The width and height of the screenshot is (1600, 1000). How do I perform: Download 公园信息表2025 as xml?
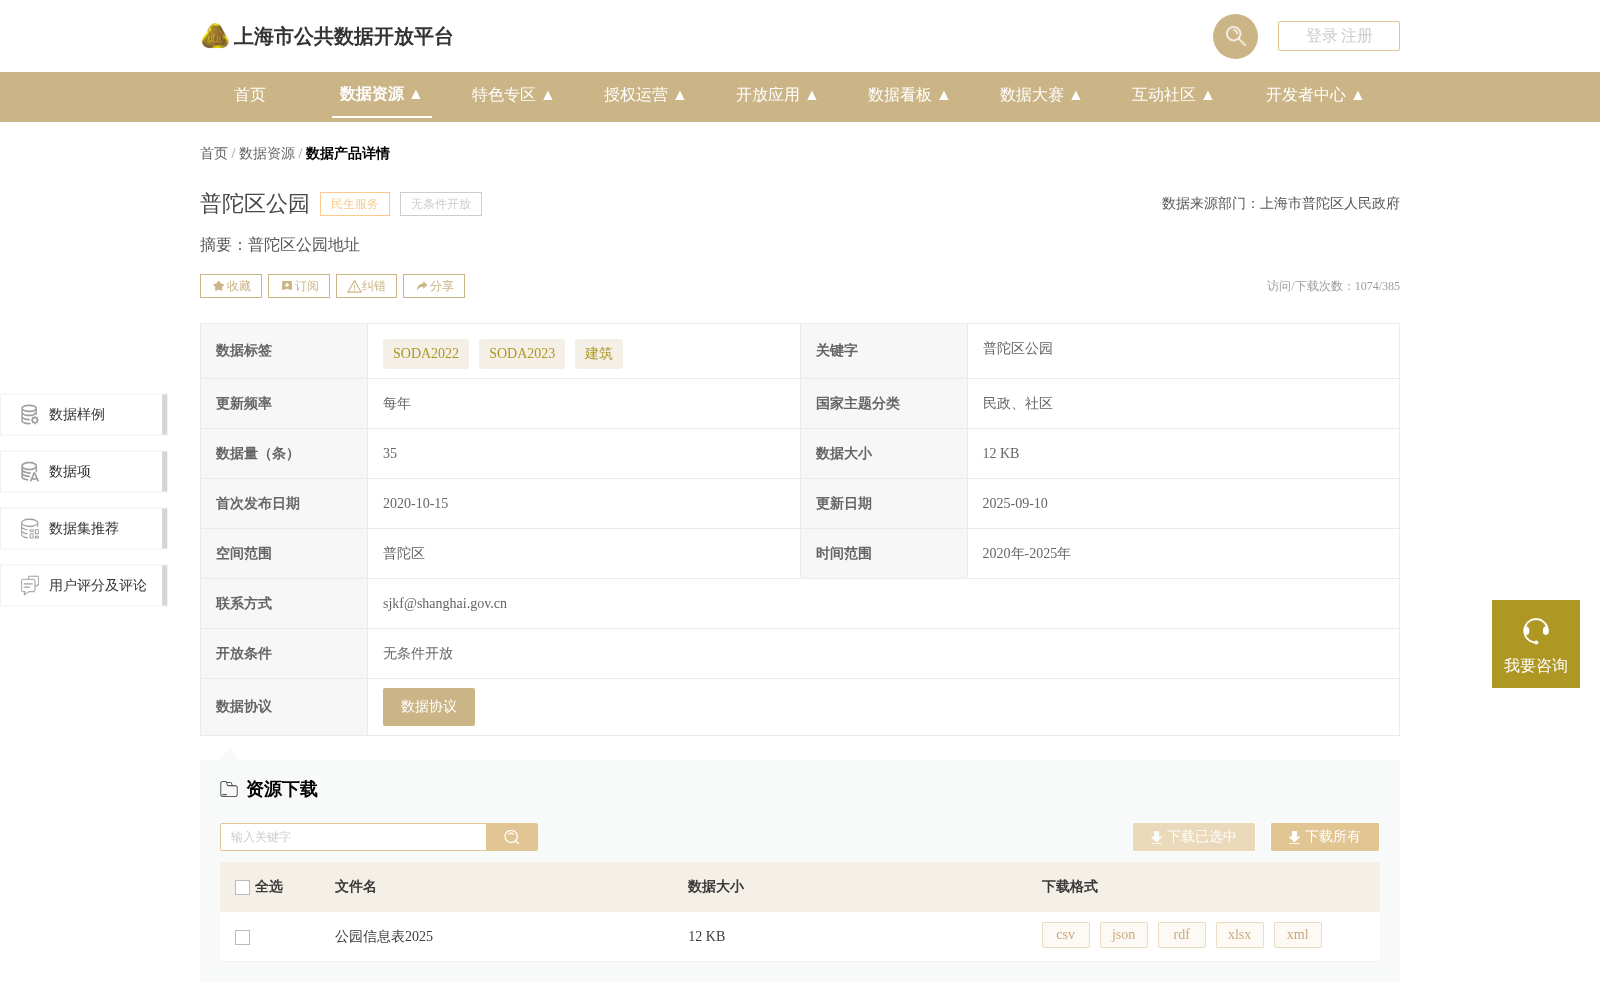click(1298, 935)
